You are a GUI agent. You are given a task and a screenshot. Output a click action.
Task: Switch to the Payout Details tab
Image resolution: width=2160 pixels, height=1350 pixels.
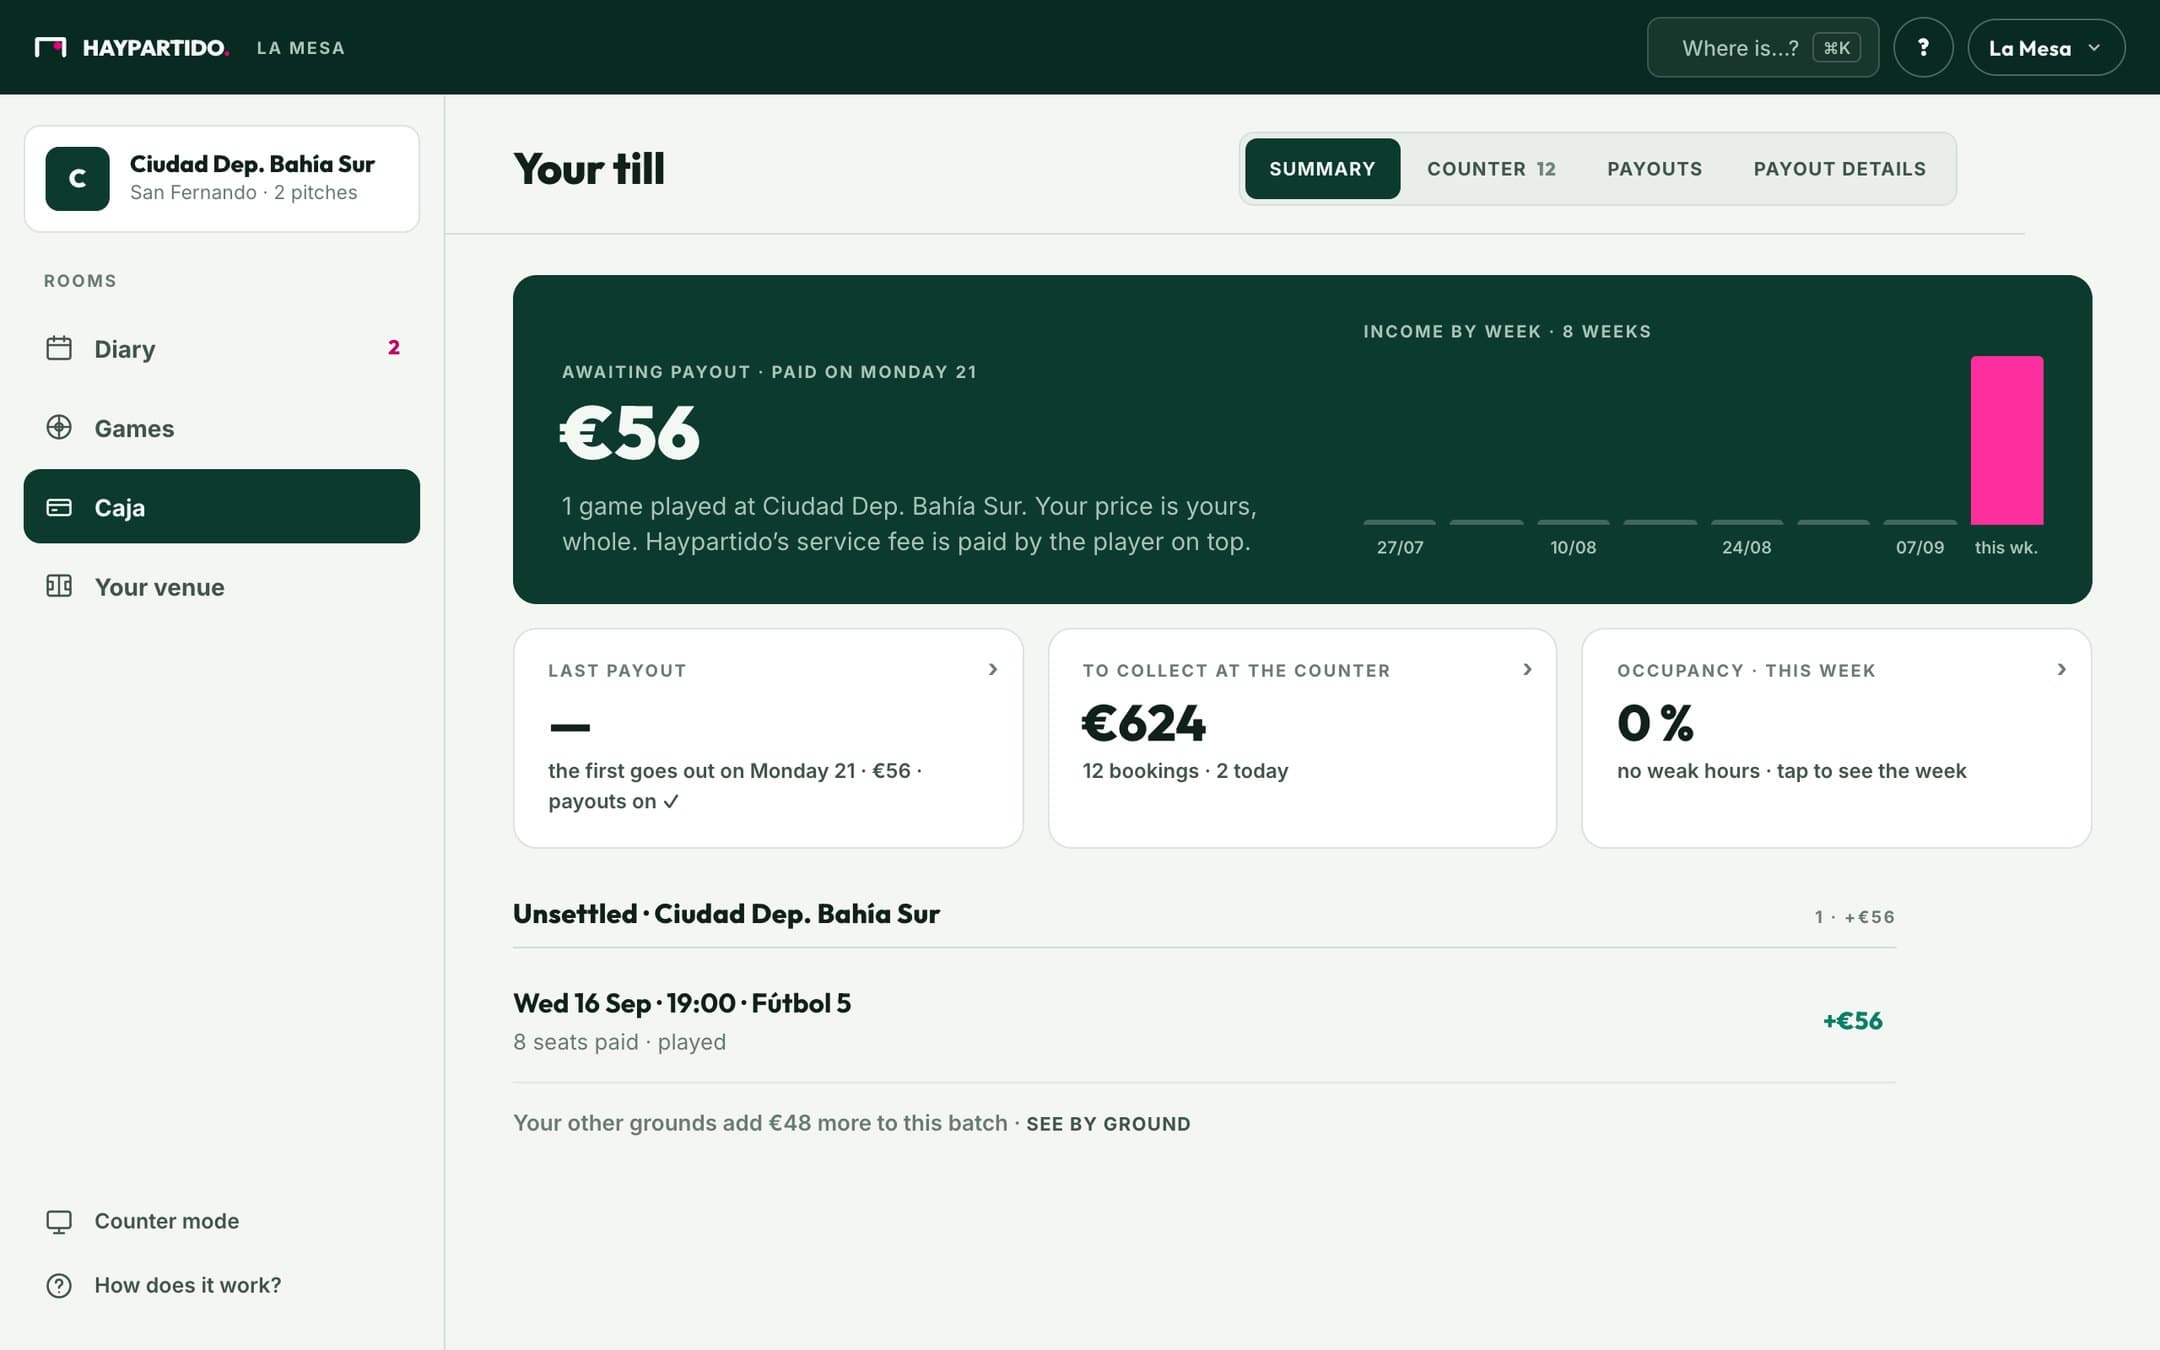click(x=1839, y=168)
